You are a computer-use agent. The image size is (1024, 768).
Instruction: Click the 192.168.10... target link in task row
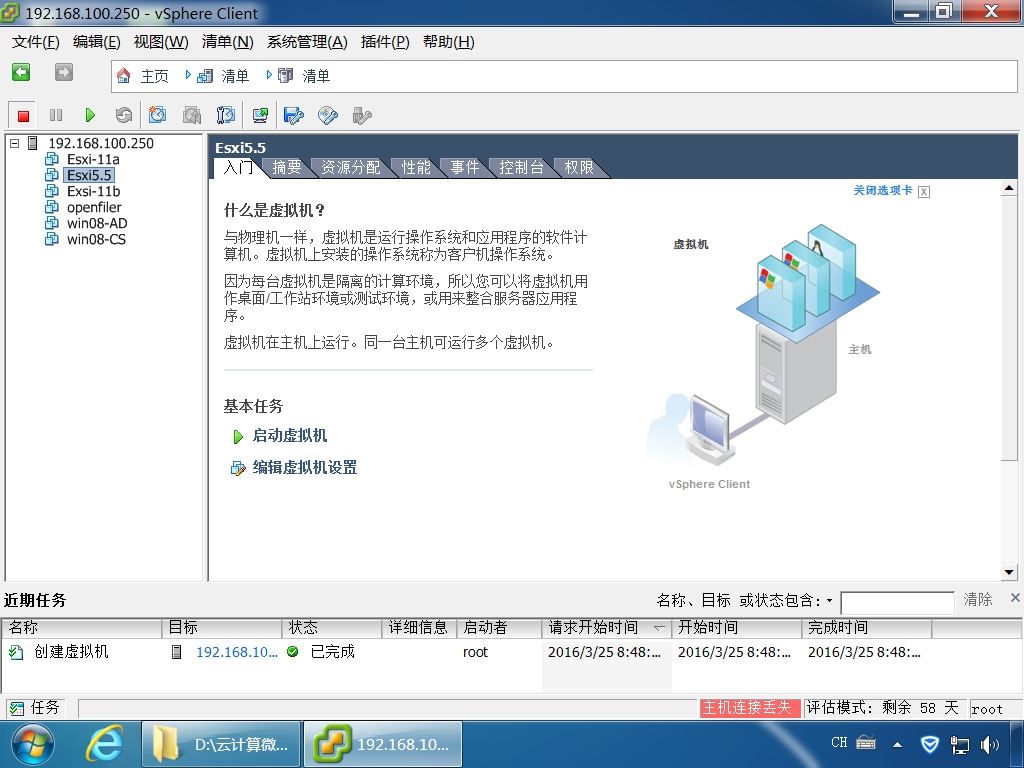pyautogui.click(x=237, y=652)
